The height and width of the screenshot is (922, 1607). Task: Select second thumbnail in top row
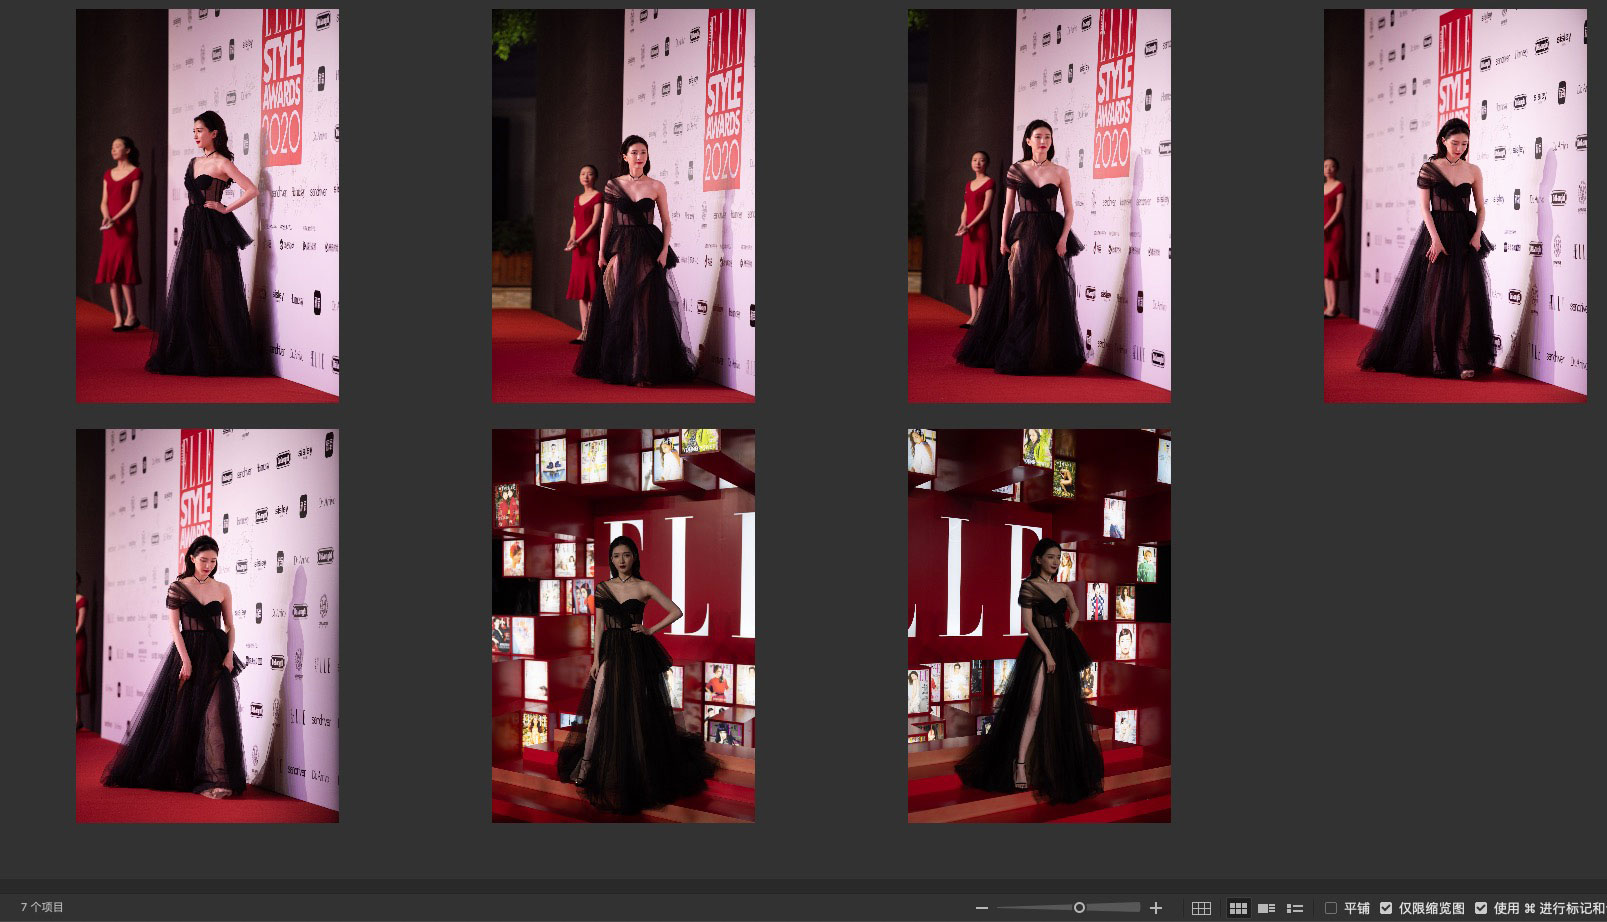[623, 206]
